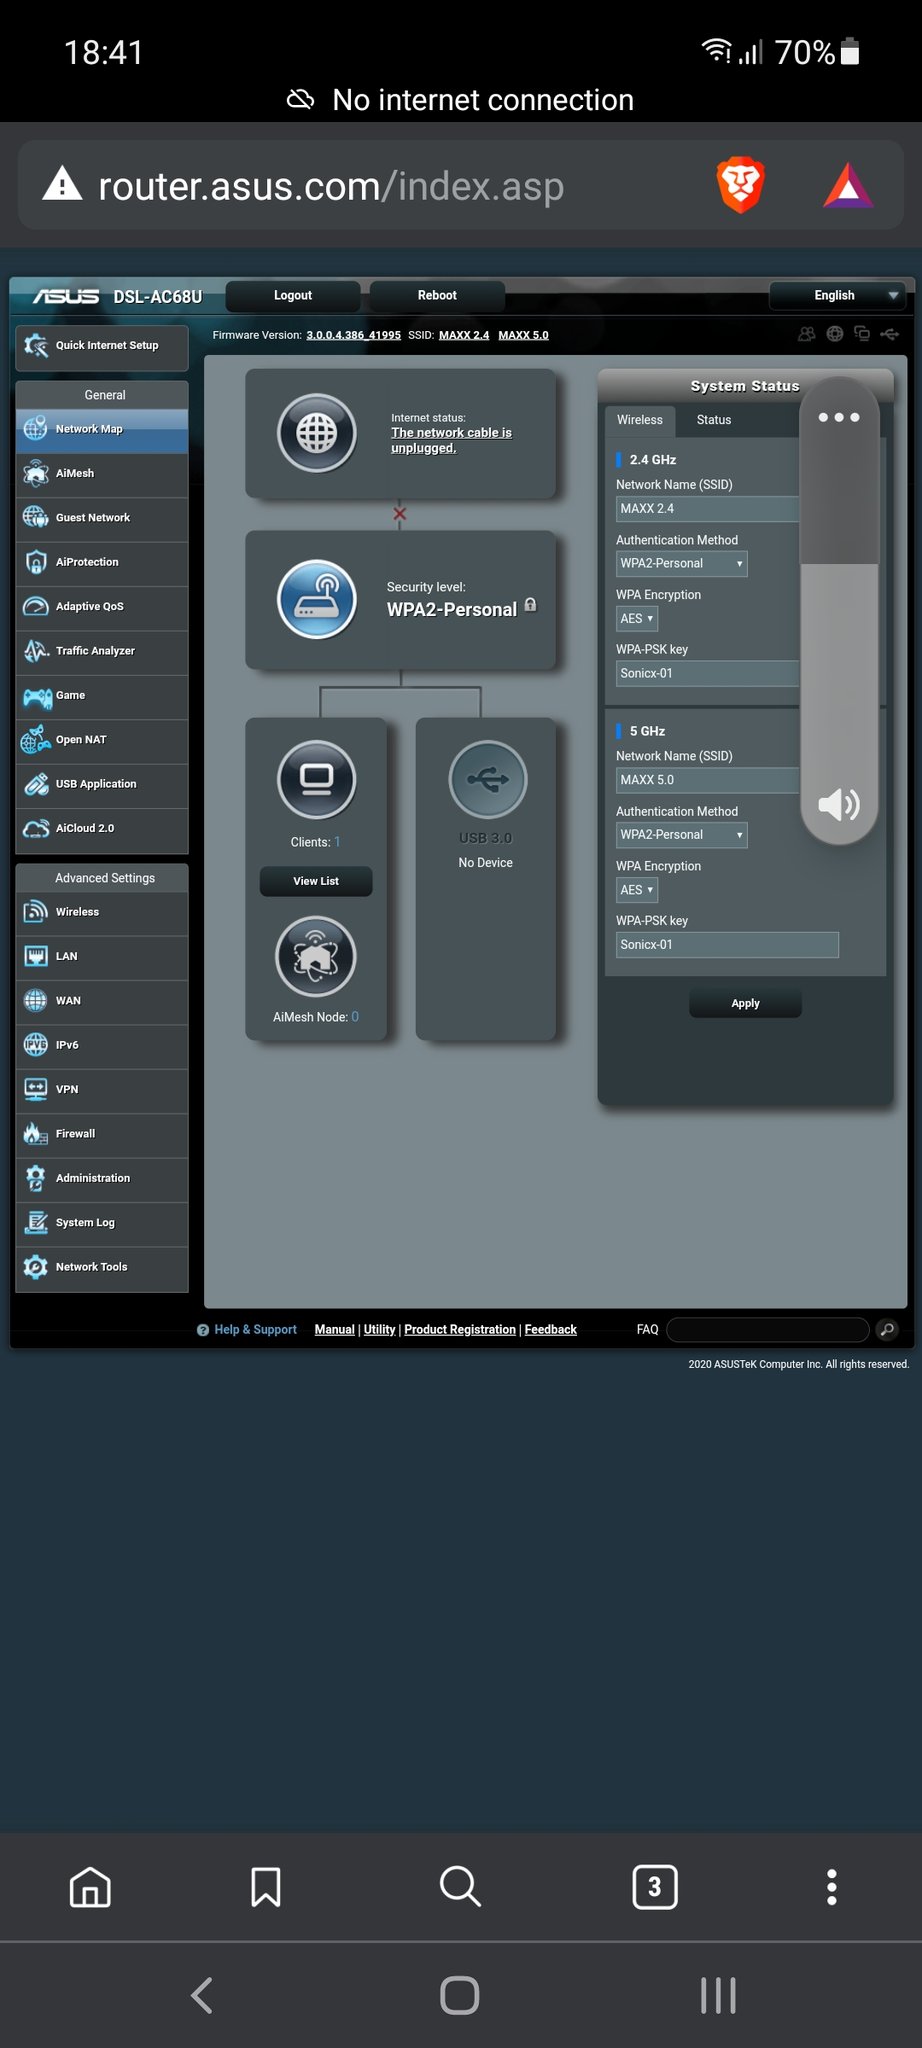Tap the volume speaker icon

839,804
